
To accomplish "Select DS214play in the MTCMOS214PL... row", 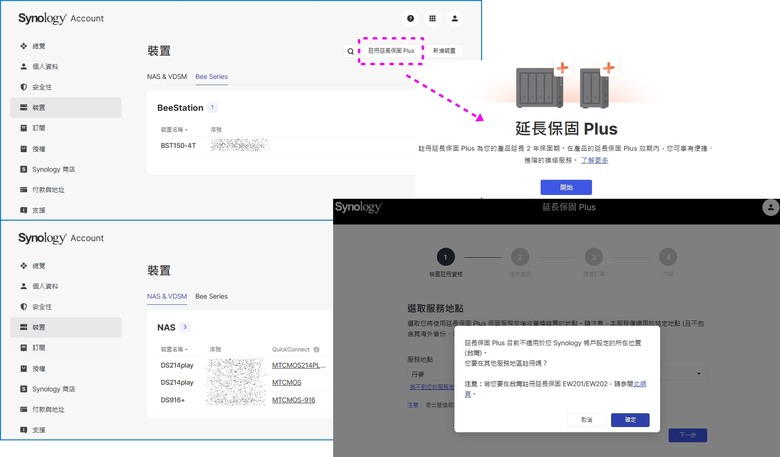I will (177, 366).
